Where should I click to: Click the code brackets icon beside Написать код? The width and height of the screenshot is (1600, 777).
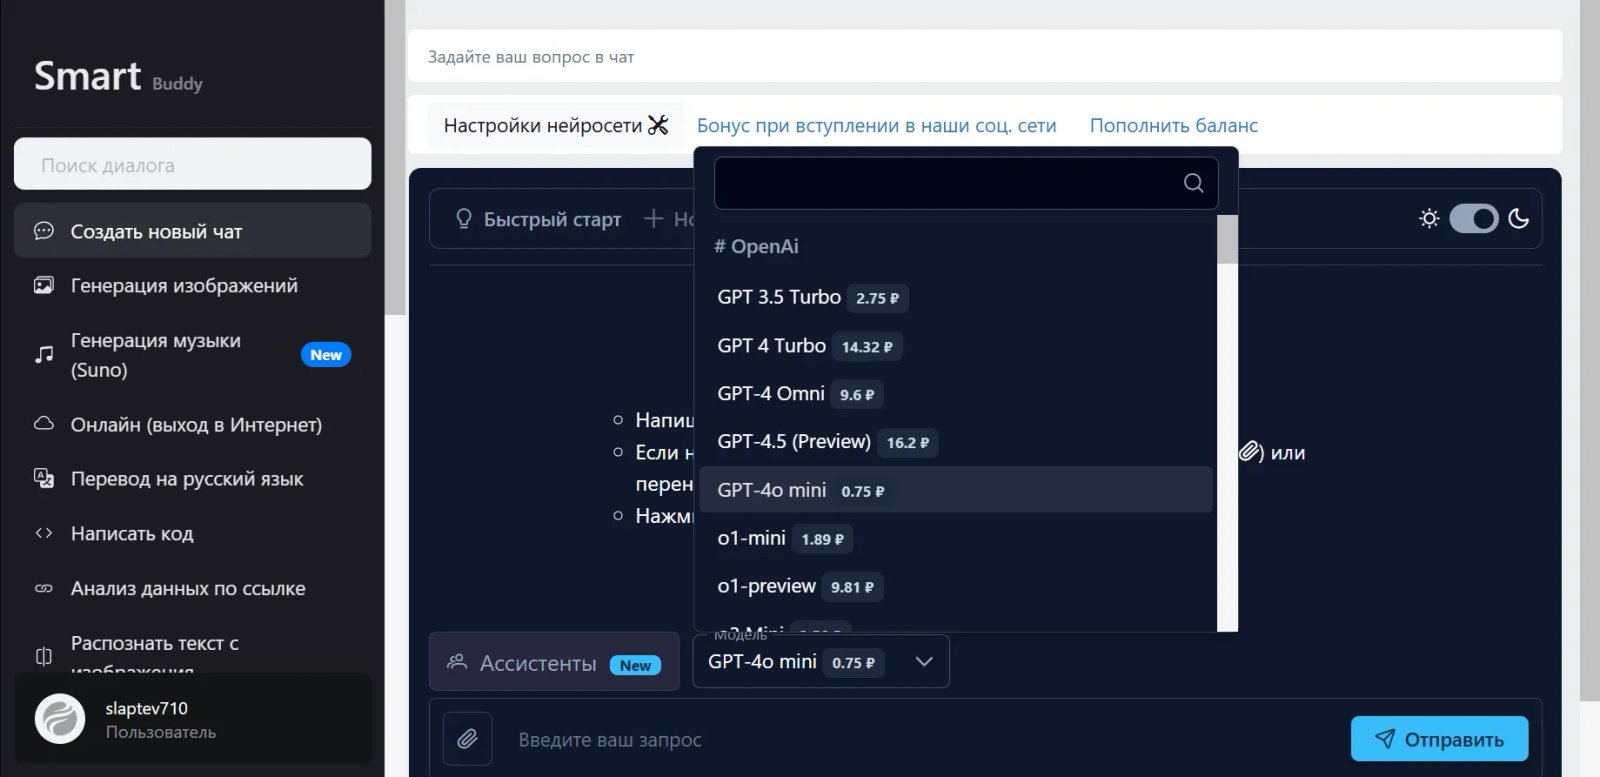point(44,533)
